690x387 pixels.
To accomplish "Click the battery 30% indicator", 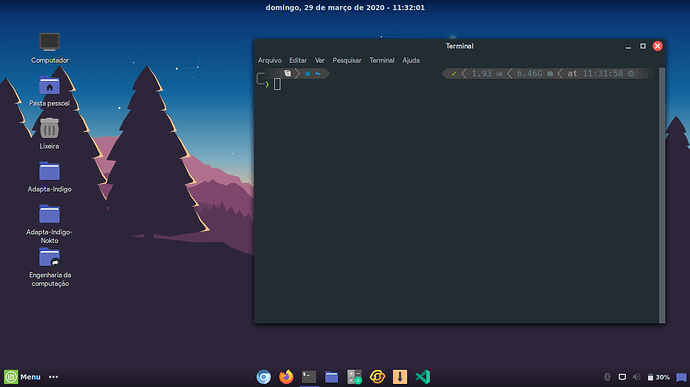I will [659, 377].
